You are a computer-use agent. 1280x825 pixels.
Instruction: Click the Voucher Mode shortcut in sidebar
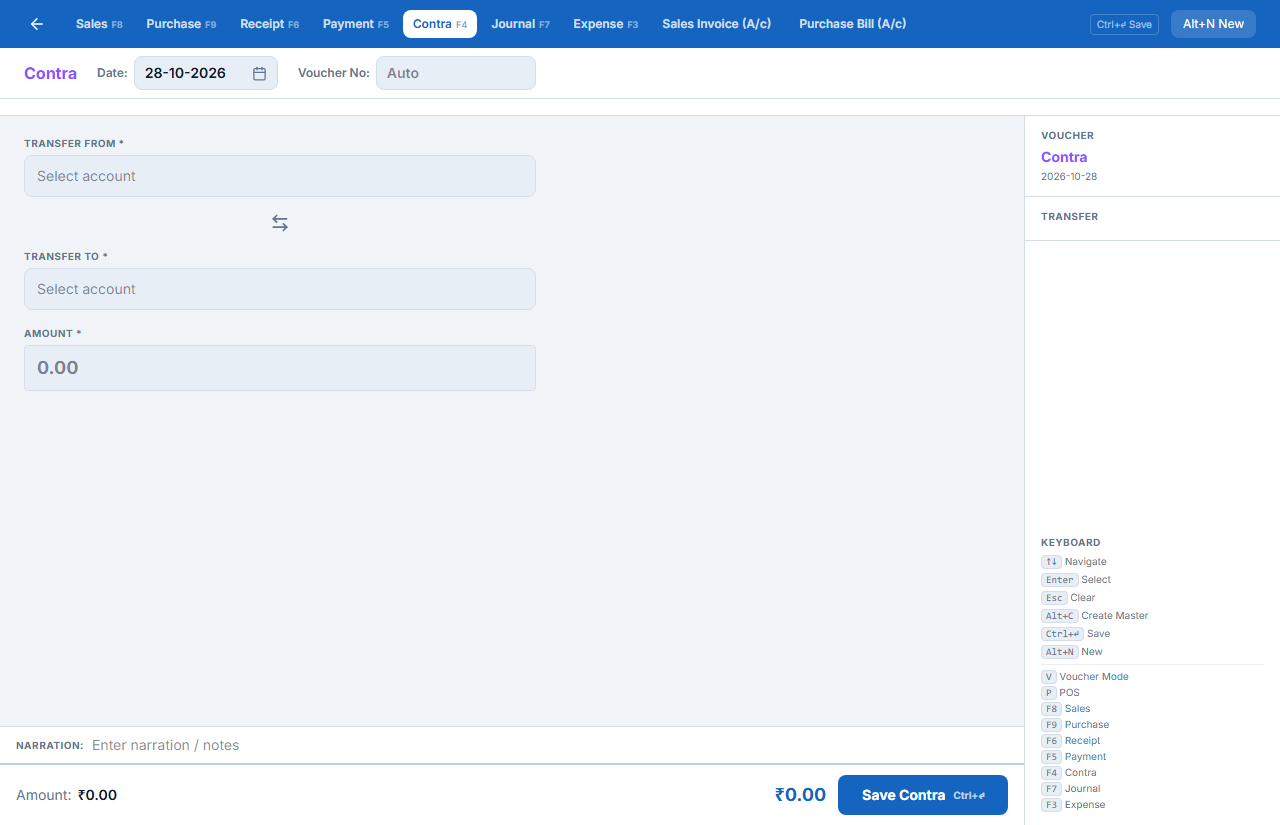[x=1085, y=677]
